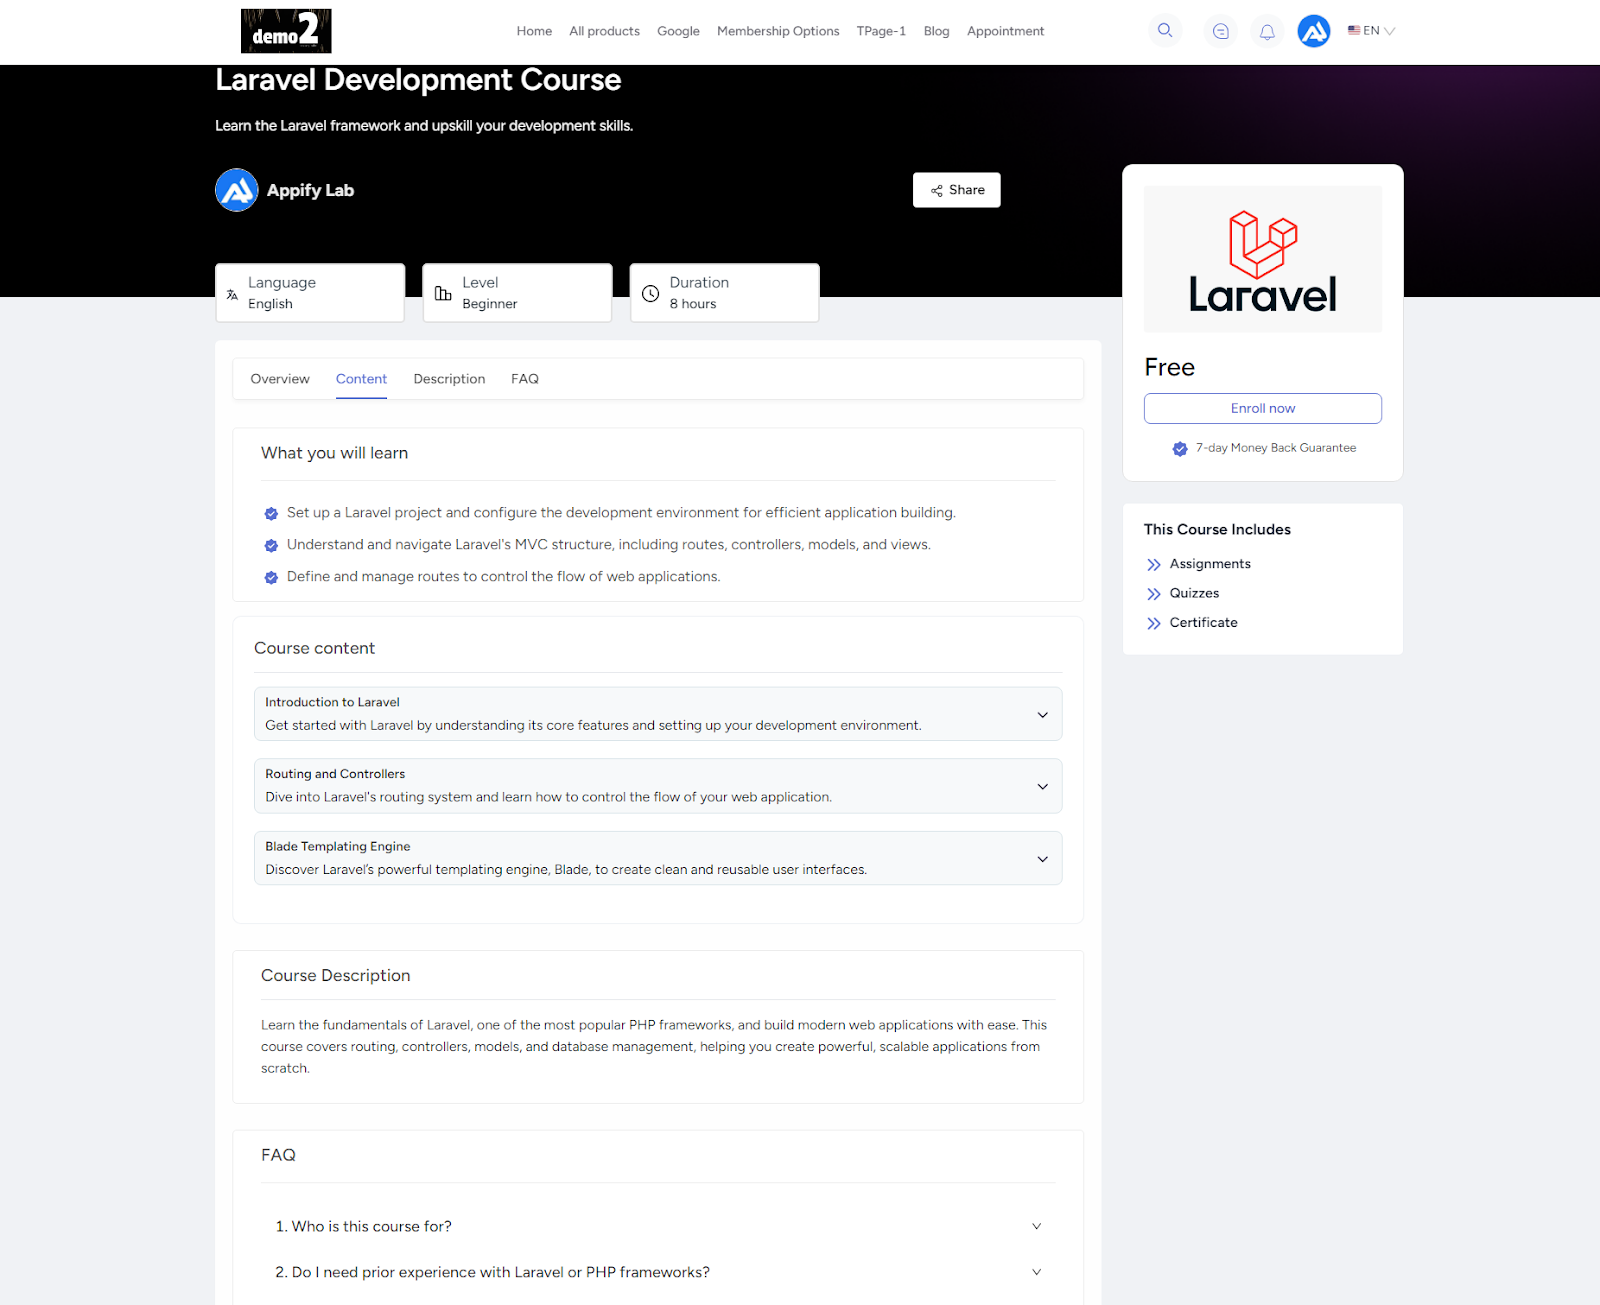
Task: Switch to Overview tab
Action: 280,379
